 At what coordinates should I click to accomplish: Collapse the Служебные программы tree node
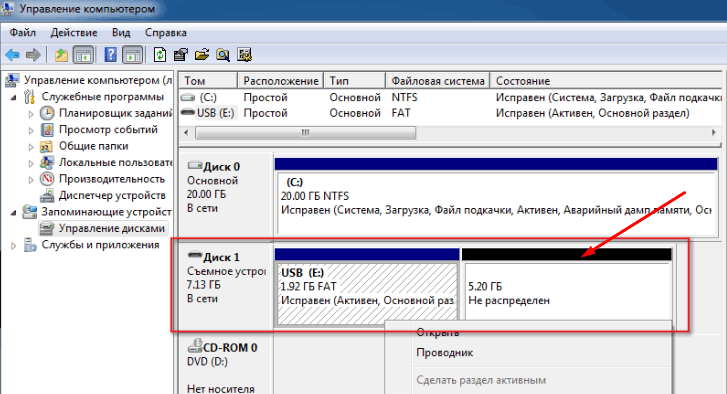tap(14, 98)
